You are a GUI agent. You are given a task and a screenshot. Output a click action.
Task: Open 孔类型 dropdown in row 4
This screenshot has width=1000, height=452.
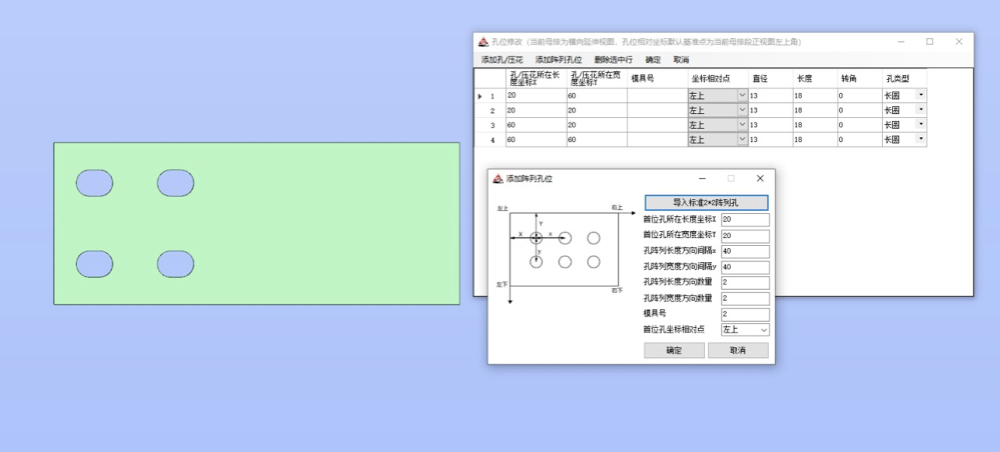click(x=920, y=140)
